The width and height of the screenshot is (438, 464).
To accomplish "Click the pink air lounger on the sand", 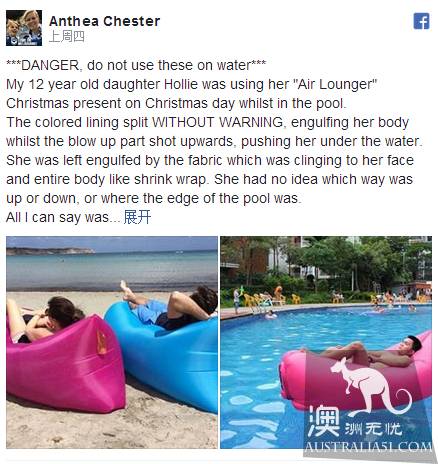I will 65,363.
